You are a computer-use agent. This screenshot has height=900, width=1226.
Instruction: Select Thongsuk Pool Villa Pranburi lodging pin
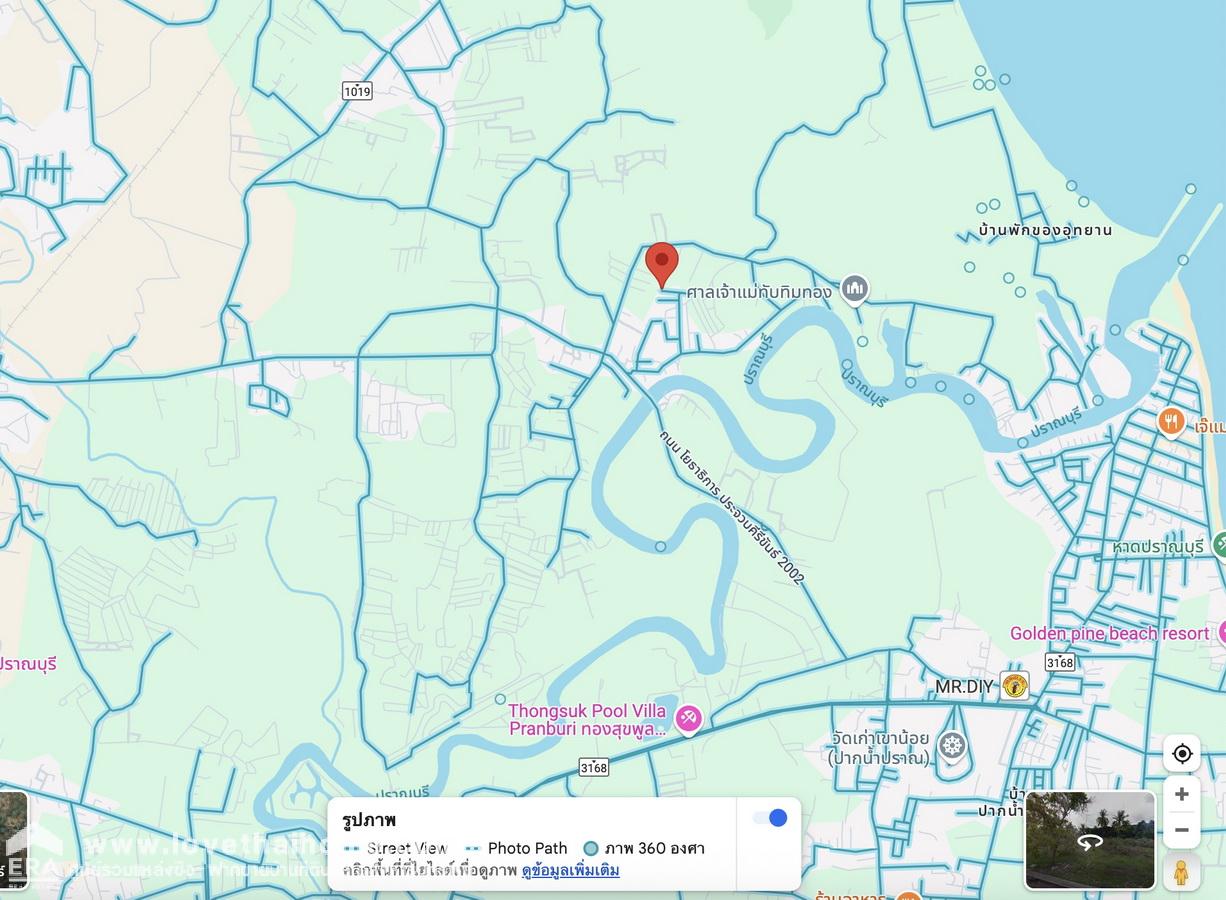[687, 719]
